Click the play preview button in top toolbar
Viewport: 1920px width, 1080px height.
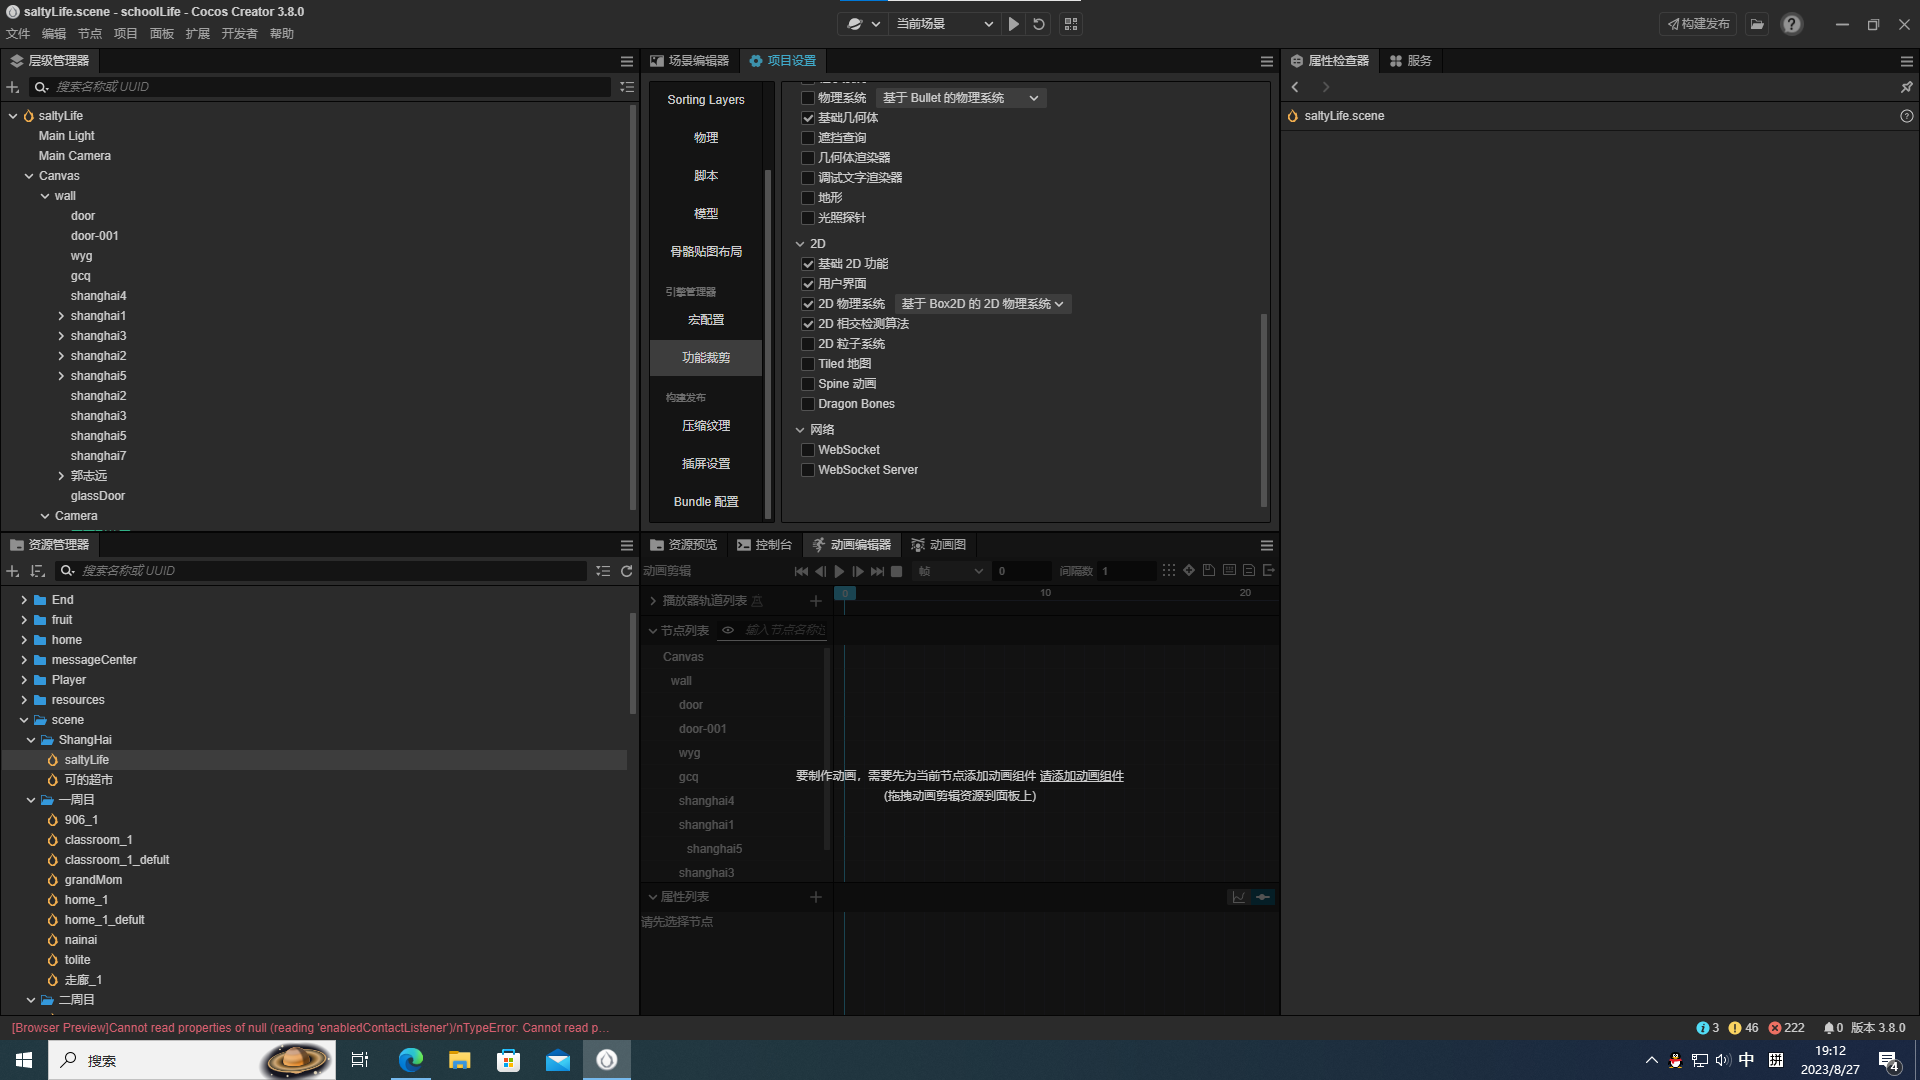pyautogui.click(x=1013, y=24)
